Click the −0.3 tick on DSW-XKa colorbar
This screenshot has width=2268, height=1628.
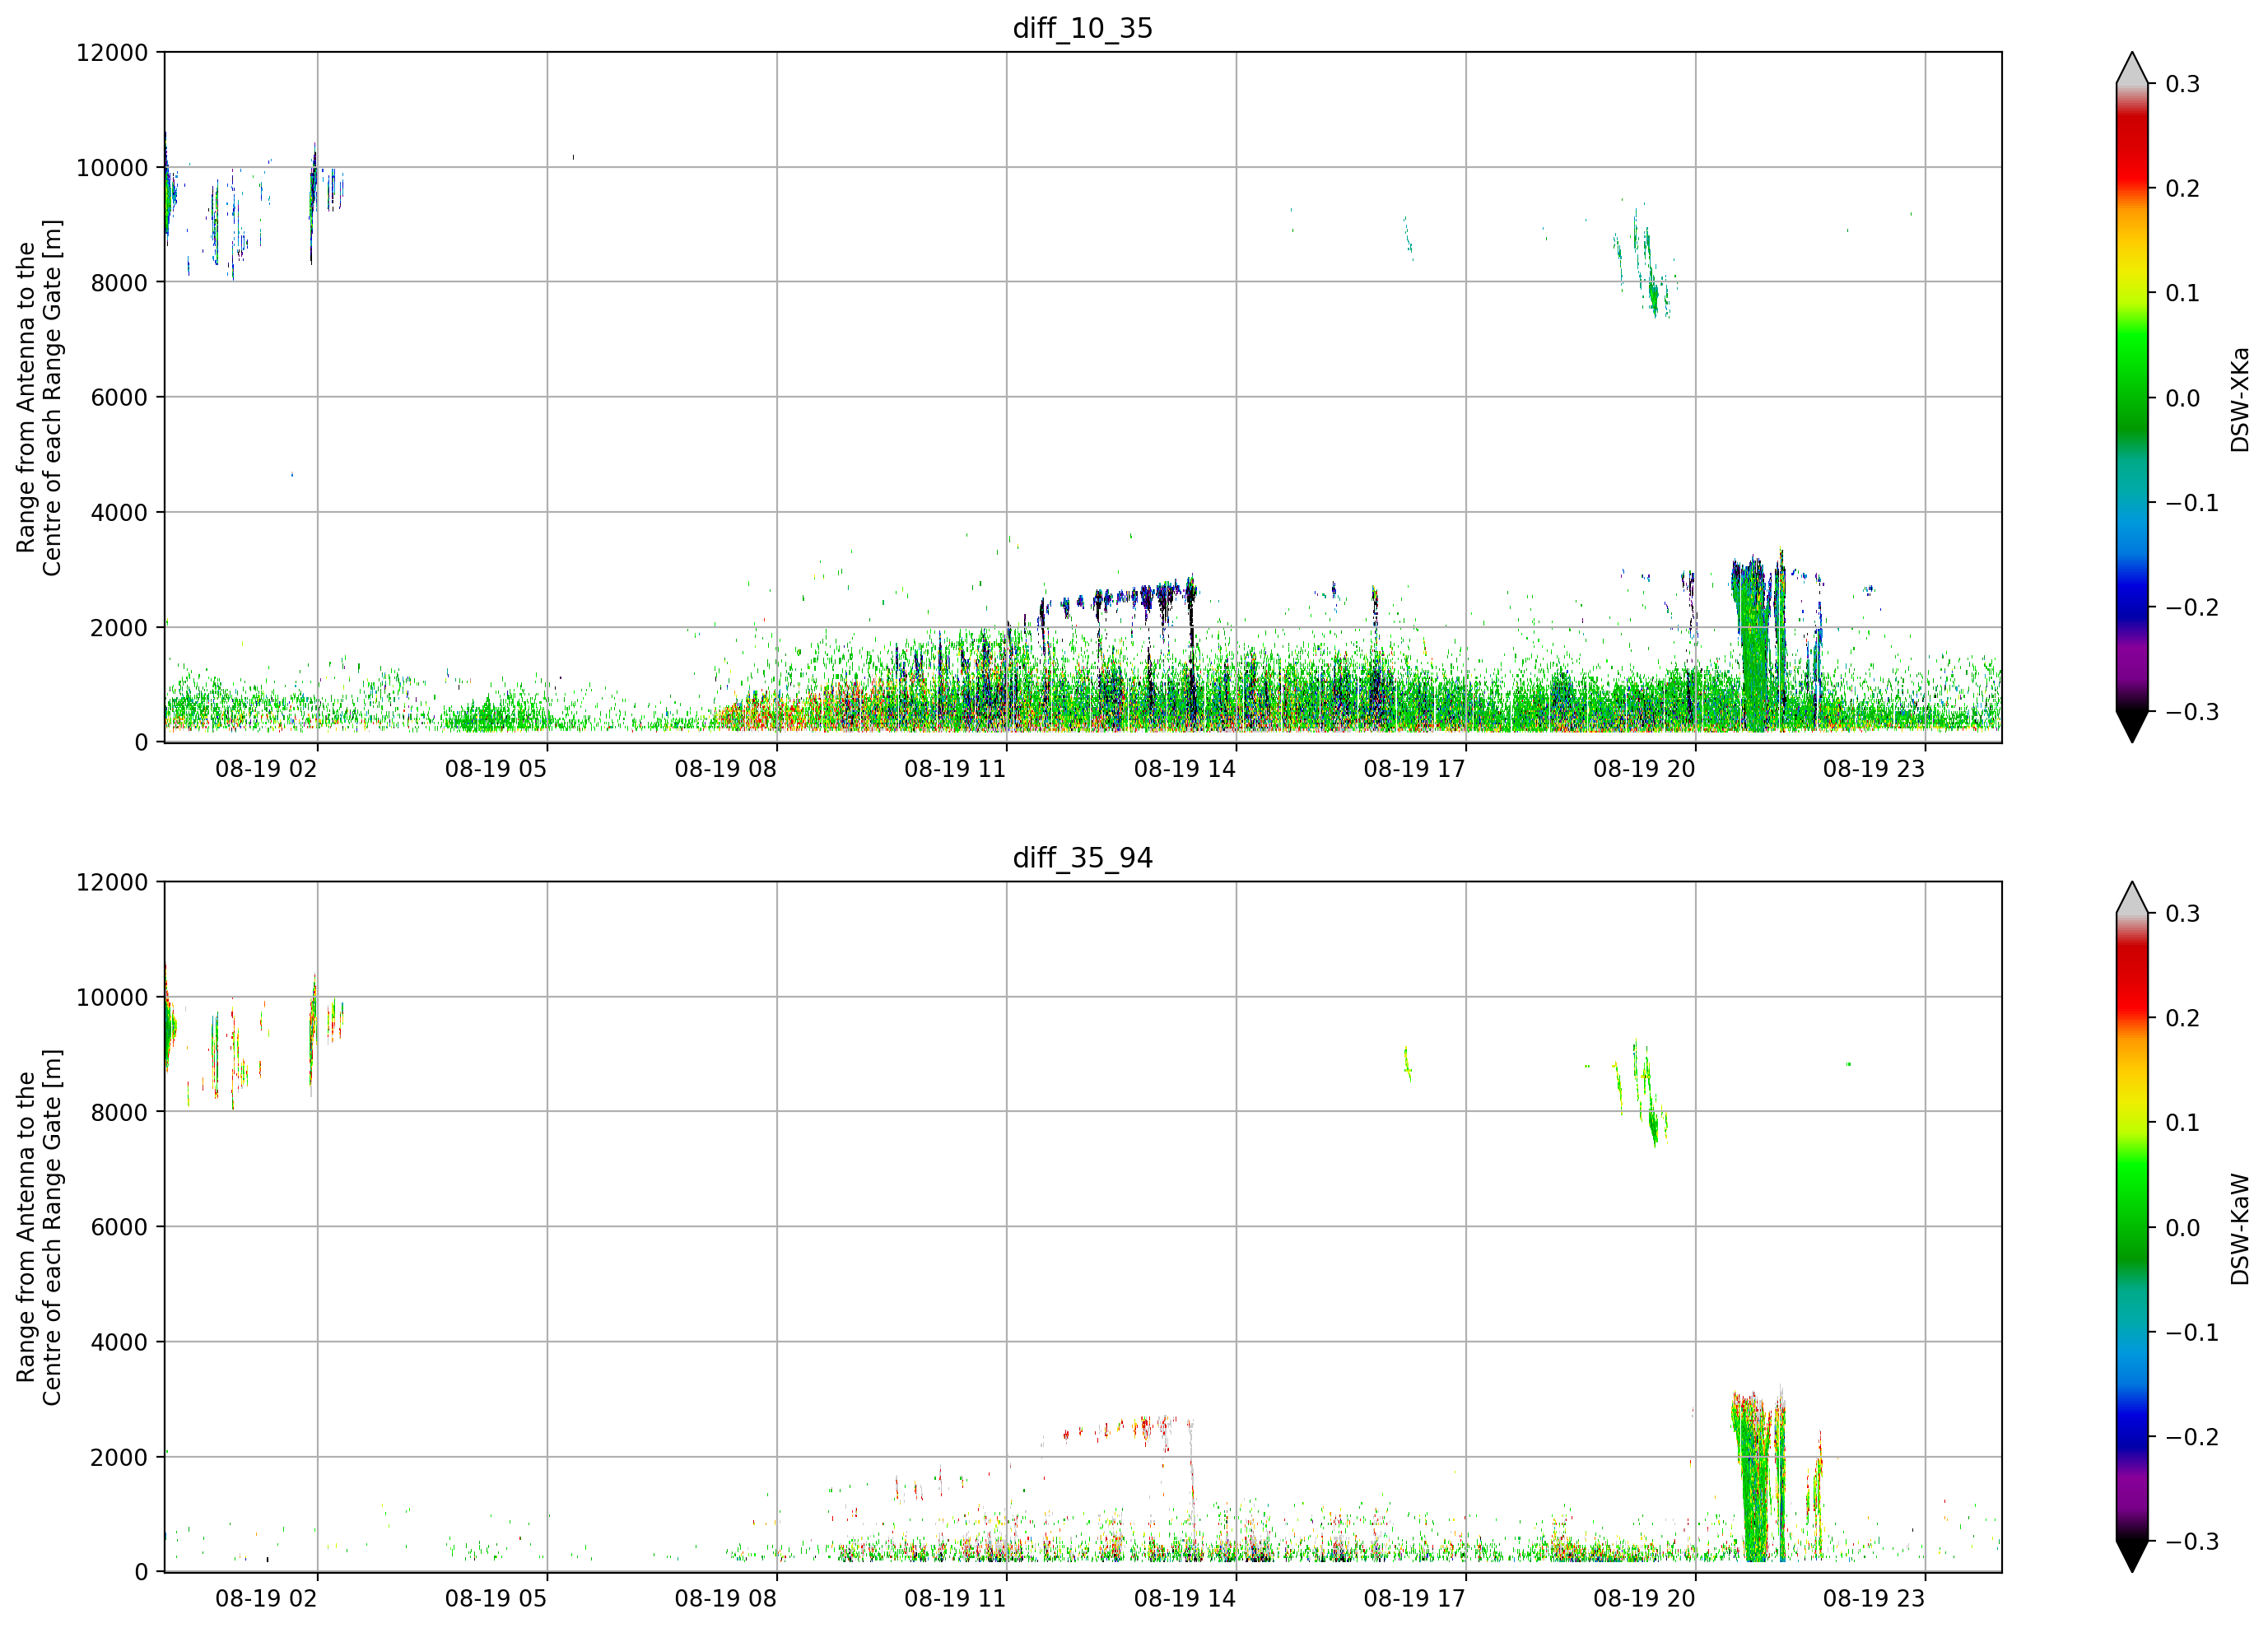[2192, 713]
